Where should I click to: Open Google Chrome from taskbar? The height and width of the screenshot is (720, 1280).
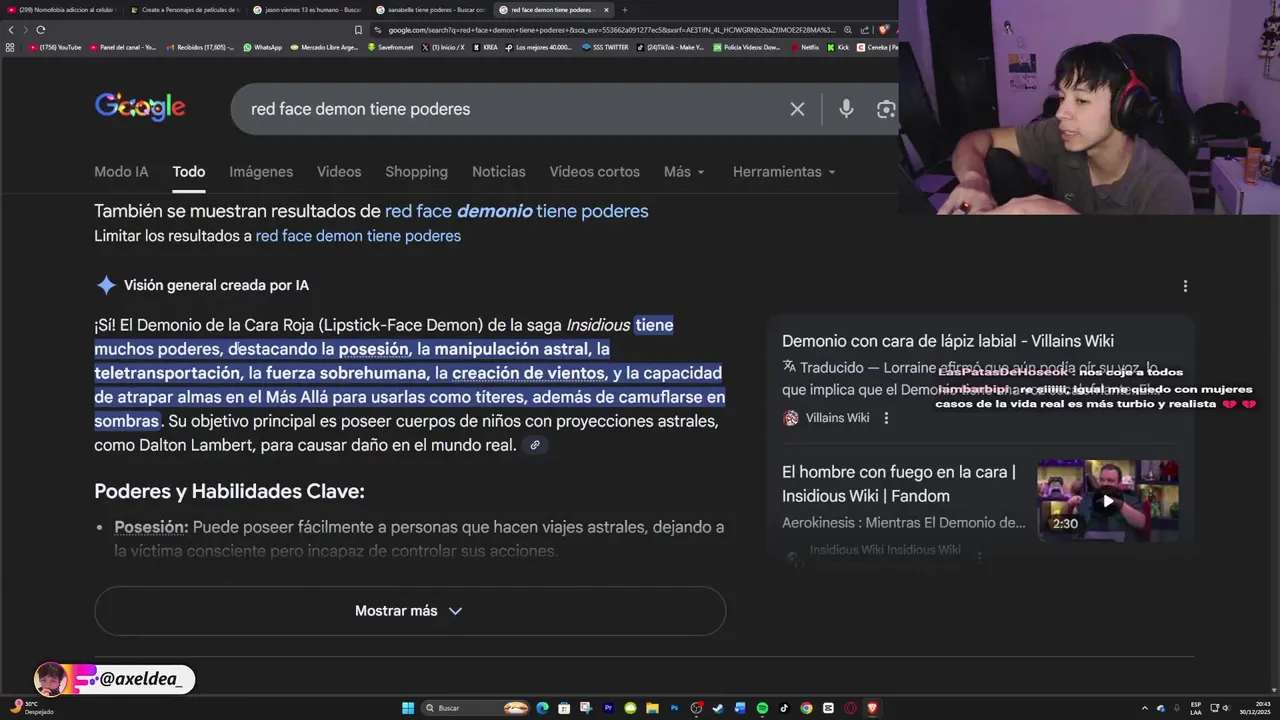[806, 708]
